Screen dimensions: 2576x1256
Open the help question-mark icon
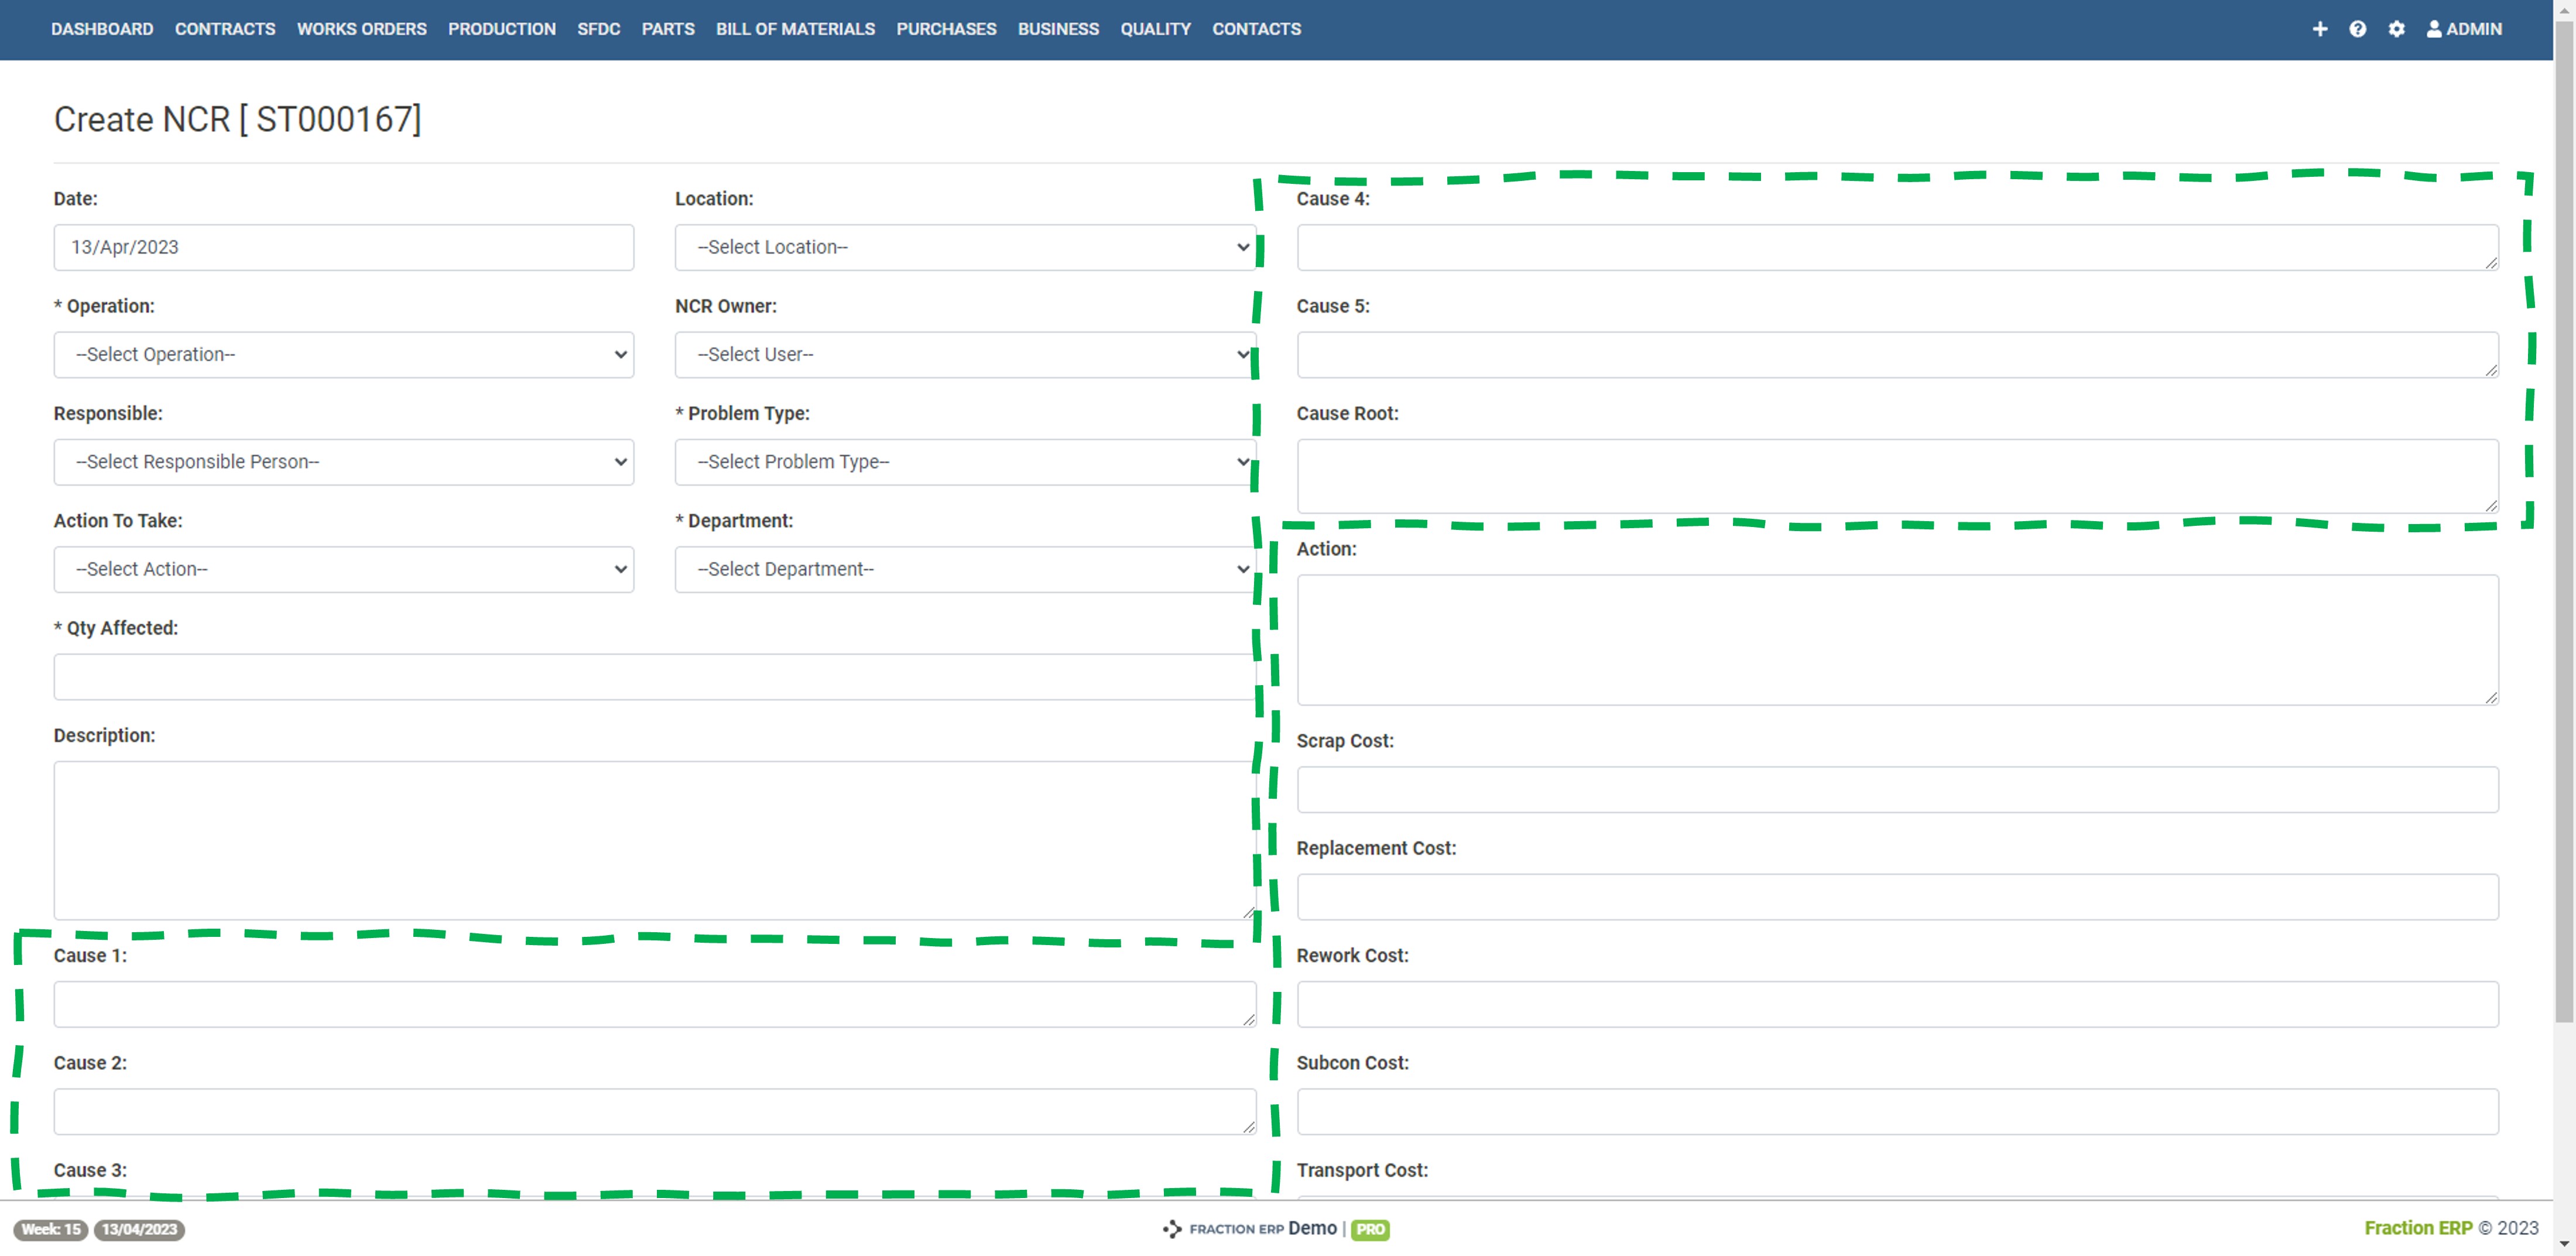2357,29
